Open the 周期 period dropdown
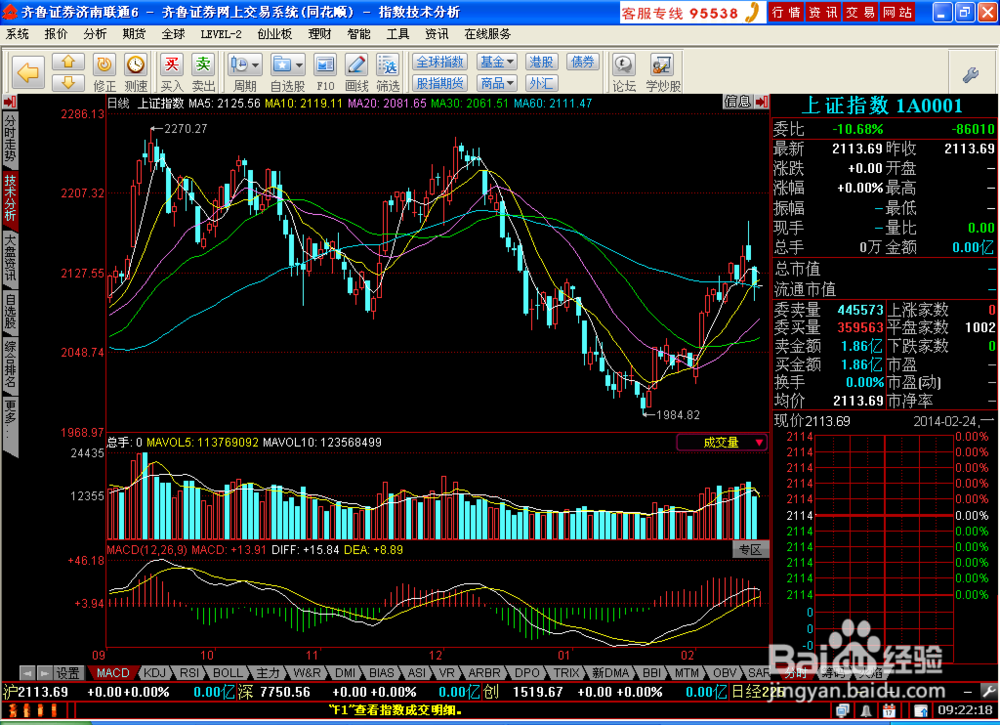The height and width of the screenshot is (725, 1000). coord(245,73)
